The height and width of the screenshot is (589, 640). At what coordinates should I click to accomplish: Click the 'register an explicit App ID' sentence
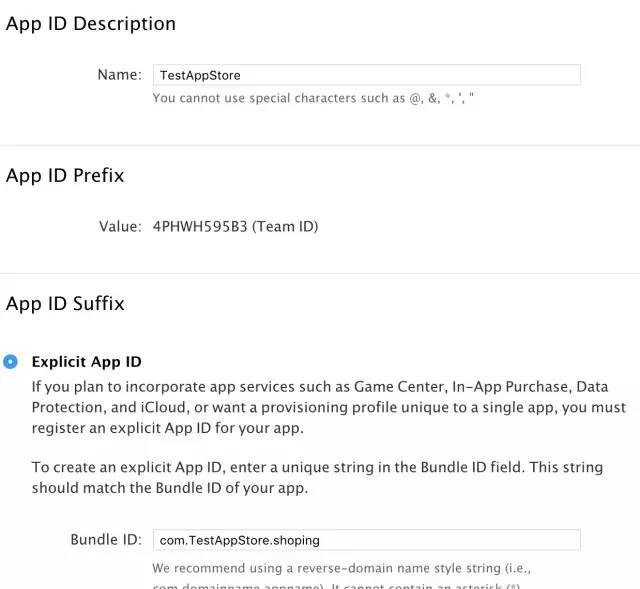pos(168,428)
